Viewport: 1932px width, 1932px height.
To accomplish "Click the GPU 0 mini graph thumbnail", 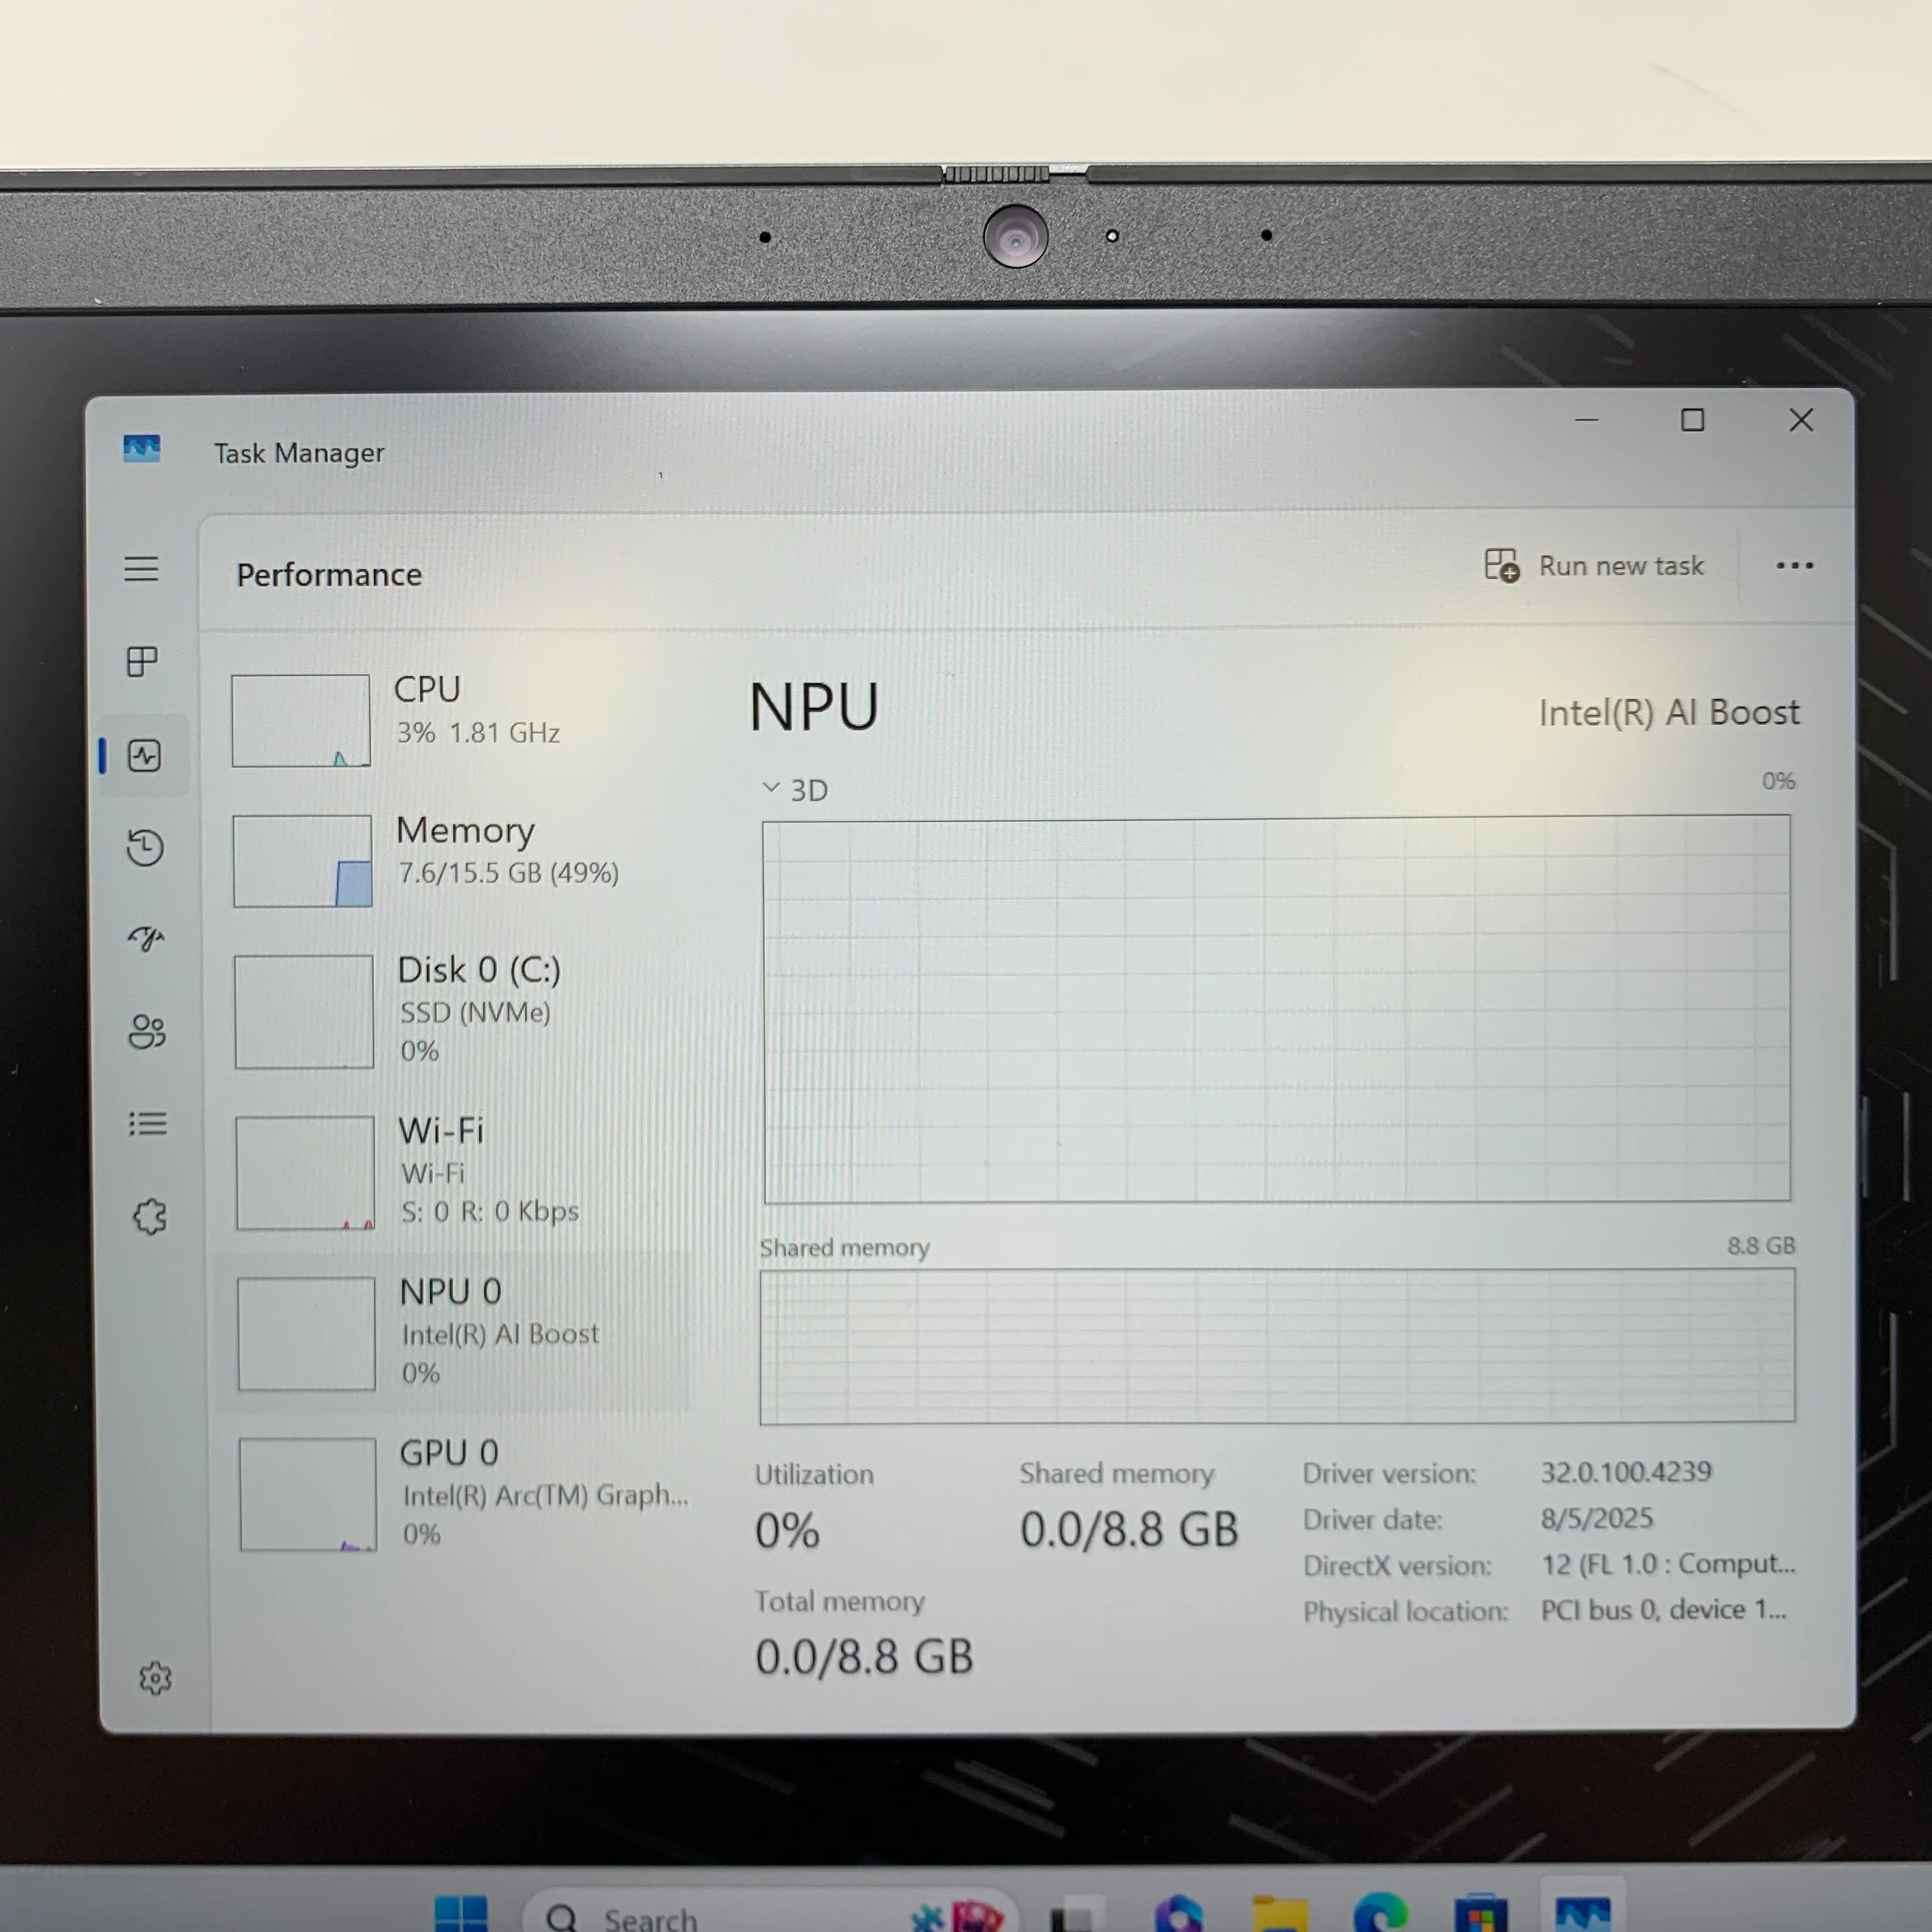I will [x=308, y=1495].
